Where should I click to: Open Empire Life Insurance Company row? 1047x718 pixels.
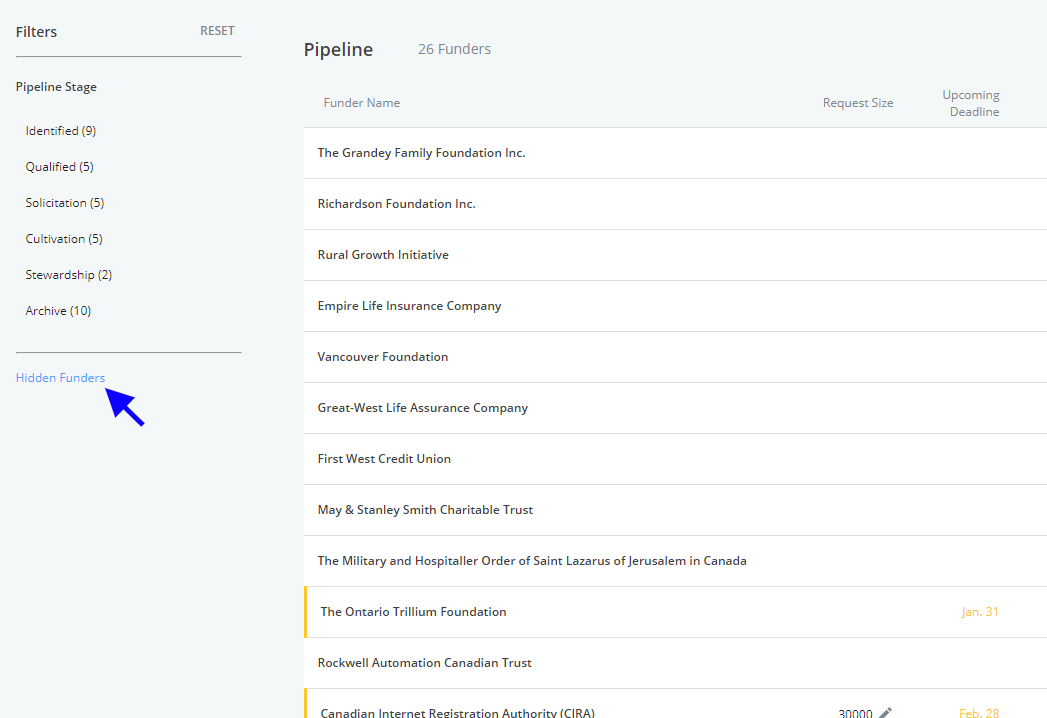coord(675,306)
